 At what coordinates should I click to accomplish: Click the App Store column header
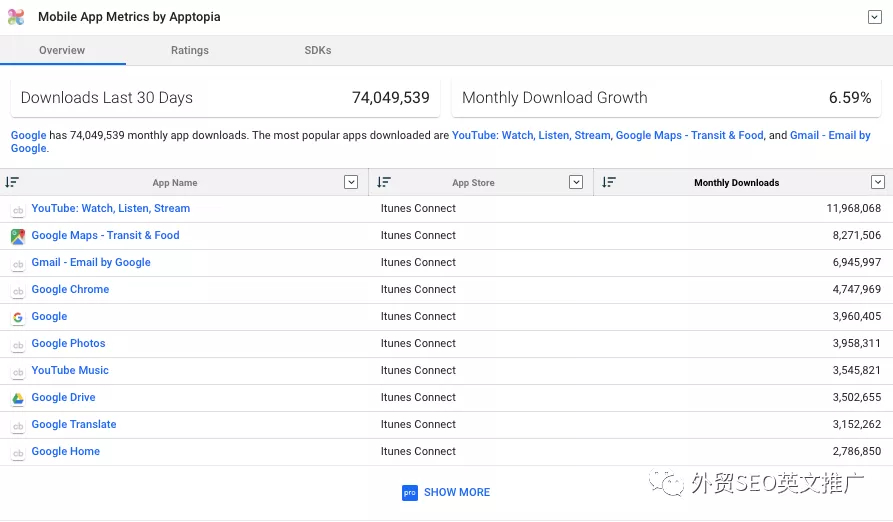pos(473,183)
